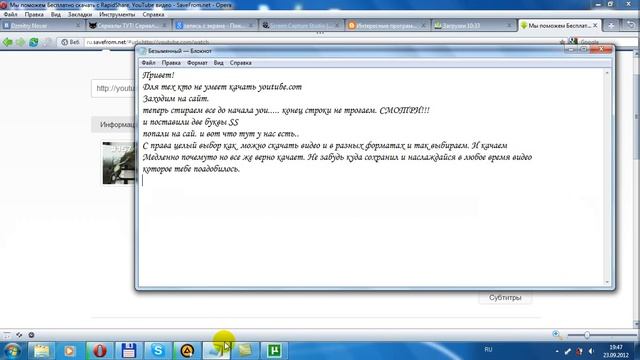Open the media player taskbar icon

click(69, 351)
